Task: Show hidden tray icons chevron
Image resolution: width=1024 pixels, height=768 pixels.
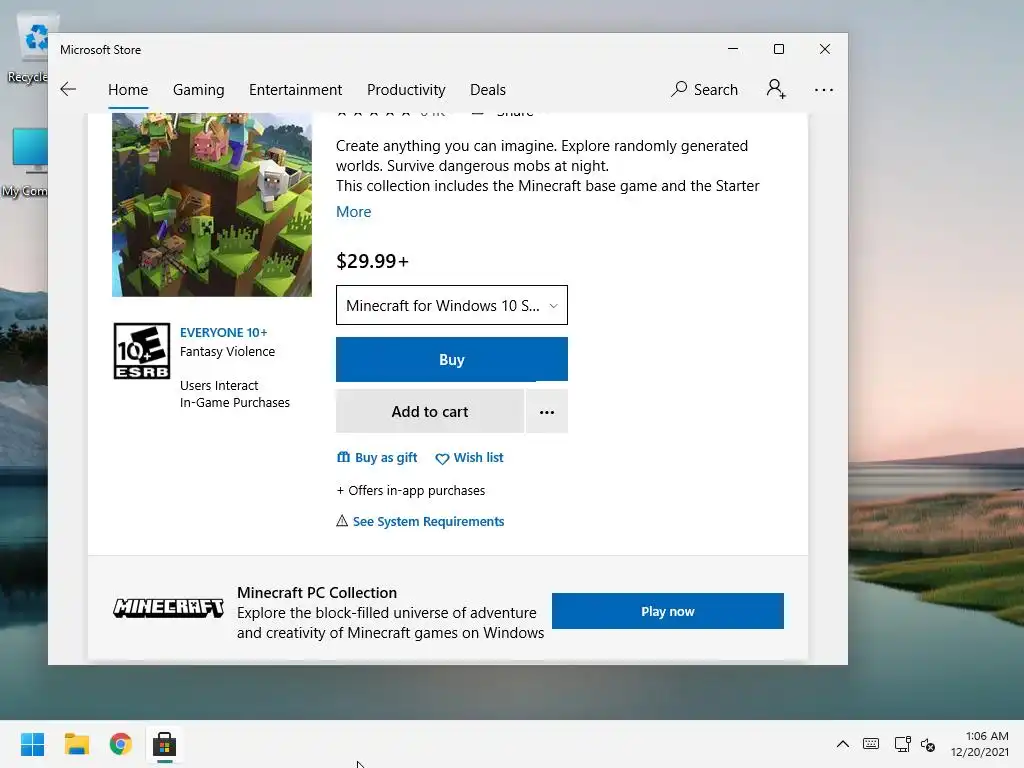Action: [842, 744]
